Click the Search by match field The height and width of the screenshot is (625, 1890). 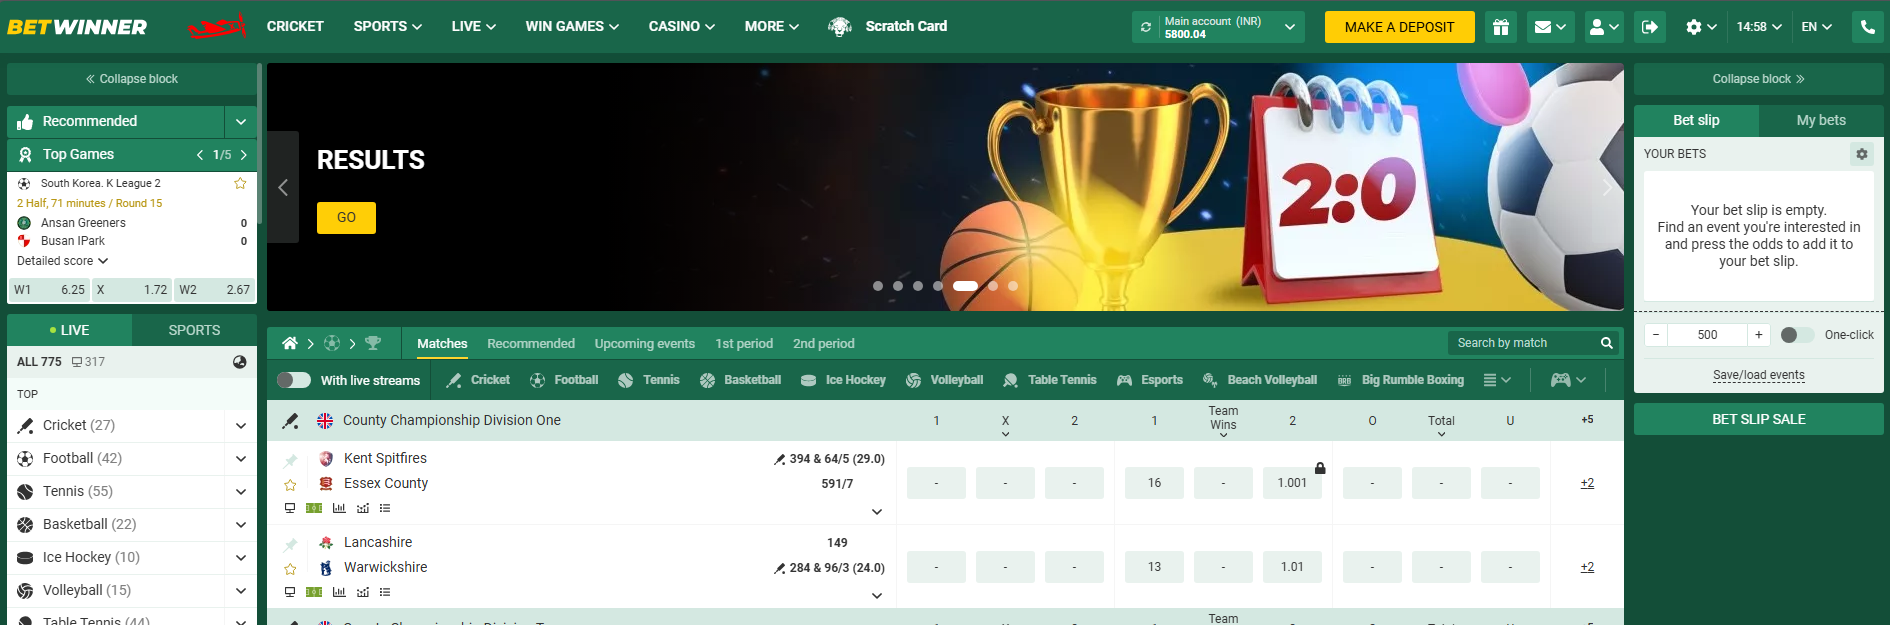pyautogui.click(x=1522, y=343)
